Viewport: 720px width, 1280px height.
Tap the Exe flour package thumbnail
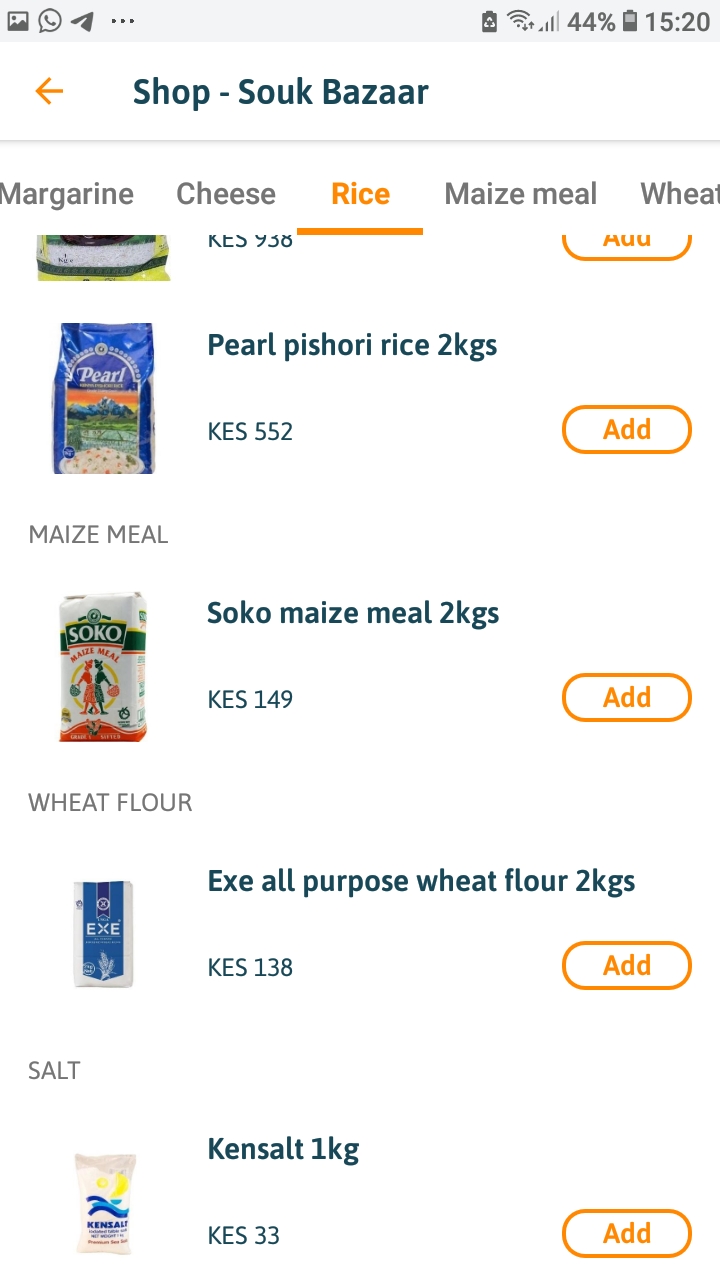point(103,934)
